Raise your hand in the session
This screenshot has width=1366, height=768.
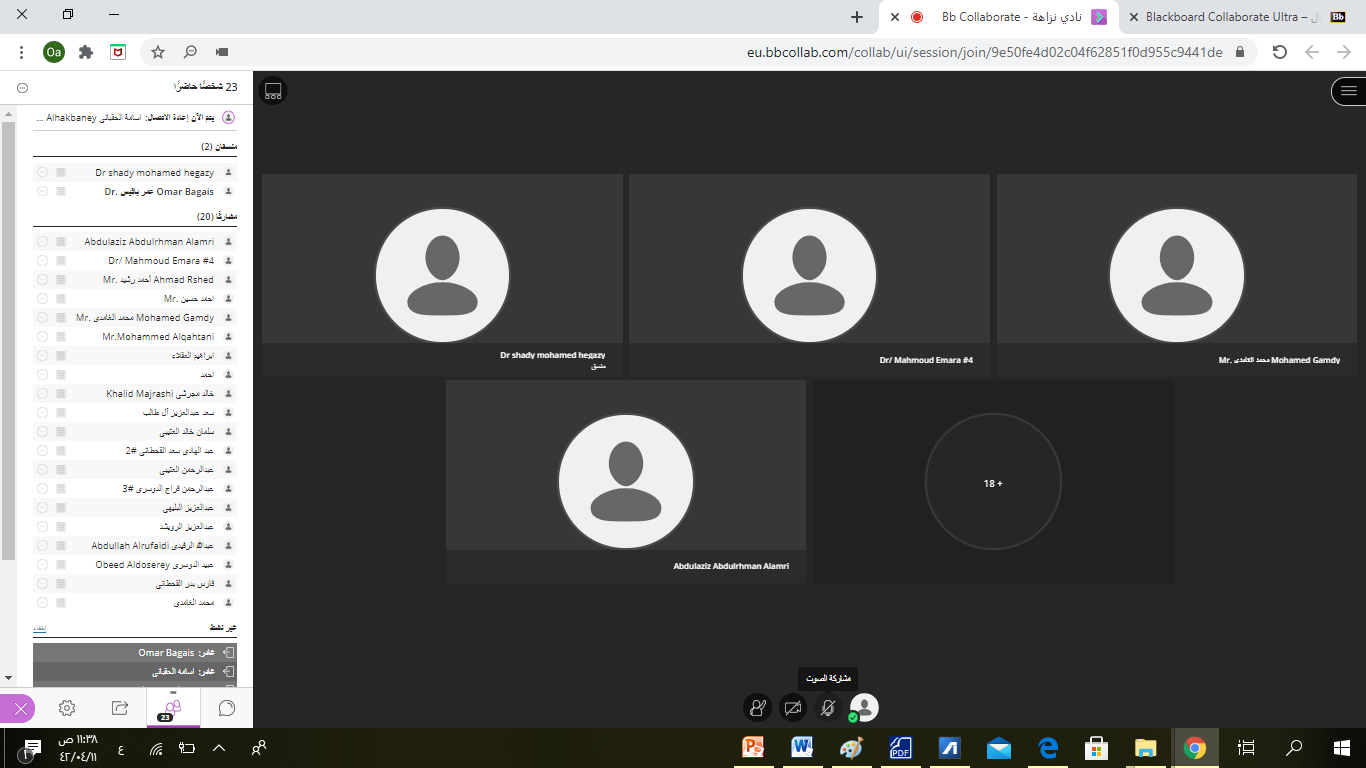(x=758, y=708)
